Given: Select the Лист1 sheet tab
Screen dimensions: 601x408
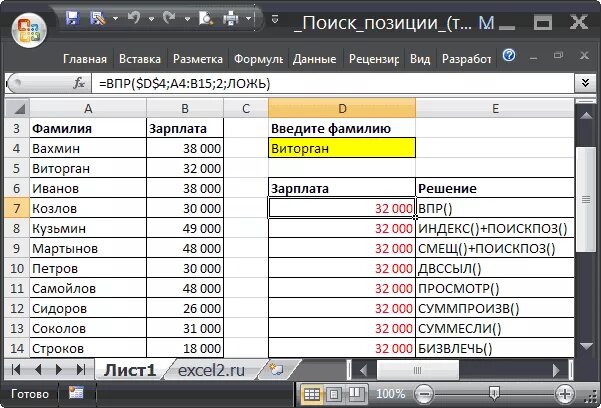Looking at the screenshot, I should 130,370.
